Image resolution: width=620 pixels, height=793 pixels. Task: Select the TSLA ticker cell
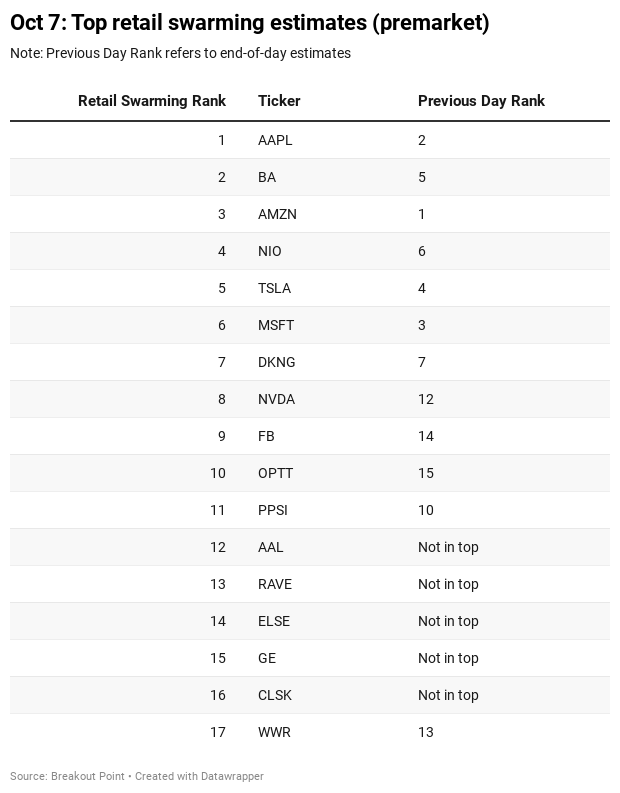[x=274, y=289]
